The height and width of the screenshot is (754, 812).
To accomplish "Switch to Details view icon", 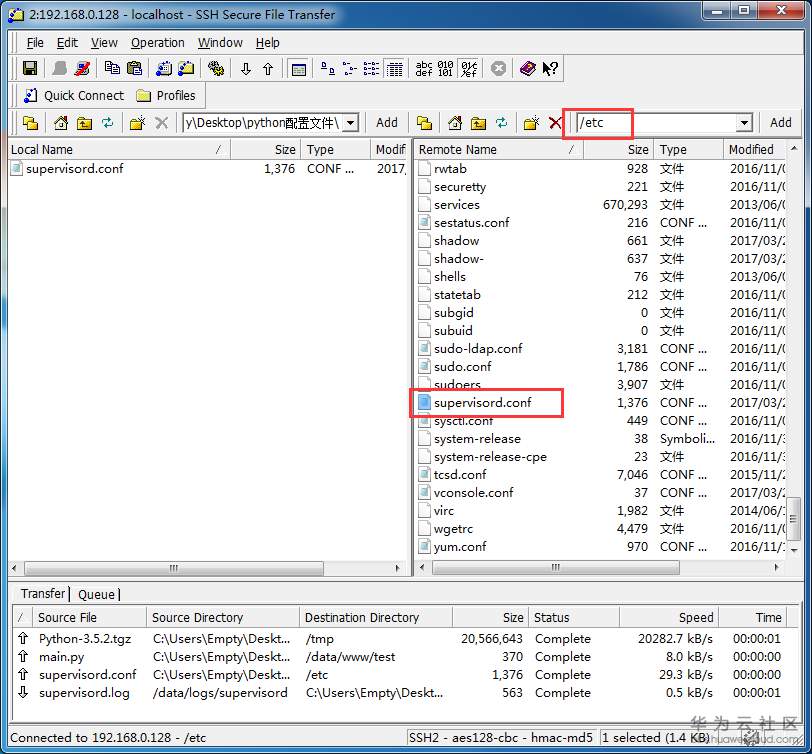I will (x=394, y=68).
